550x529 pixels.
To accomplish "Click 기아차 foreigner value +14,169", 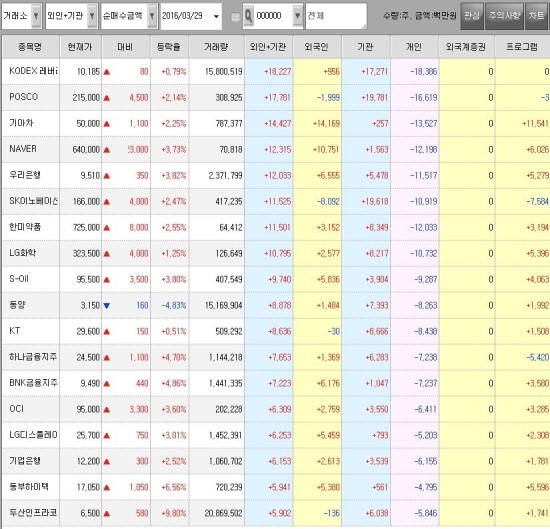I will (x=326, y=123).
